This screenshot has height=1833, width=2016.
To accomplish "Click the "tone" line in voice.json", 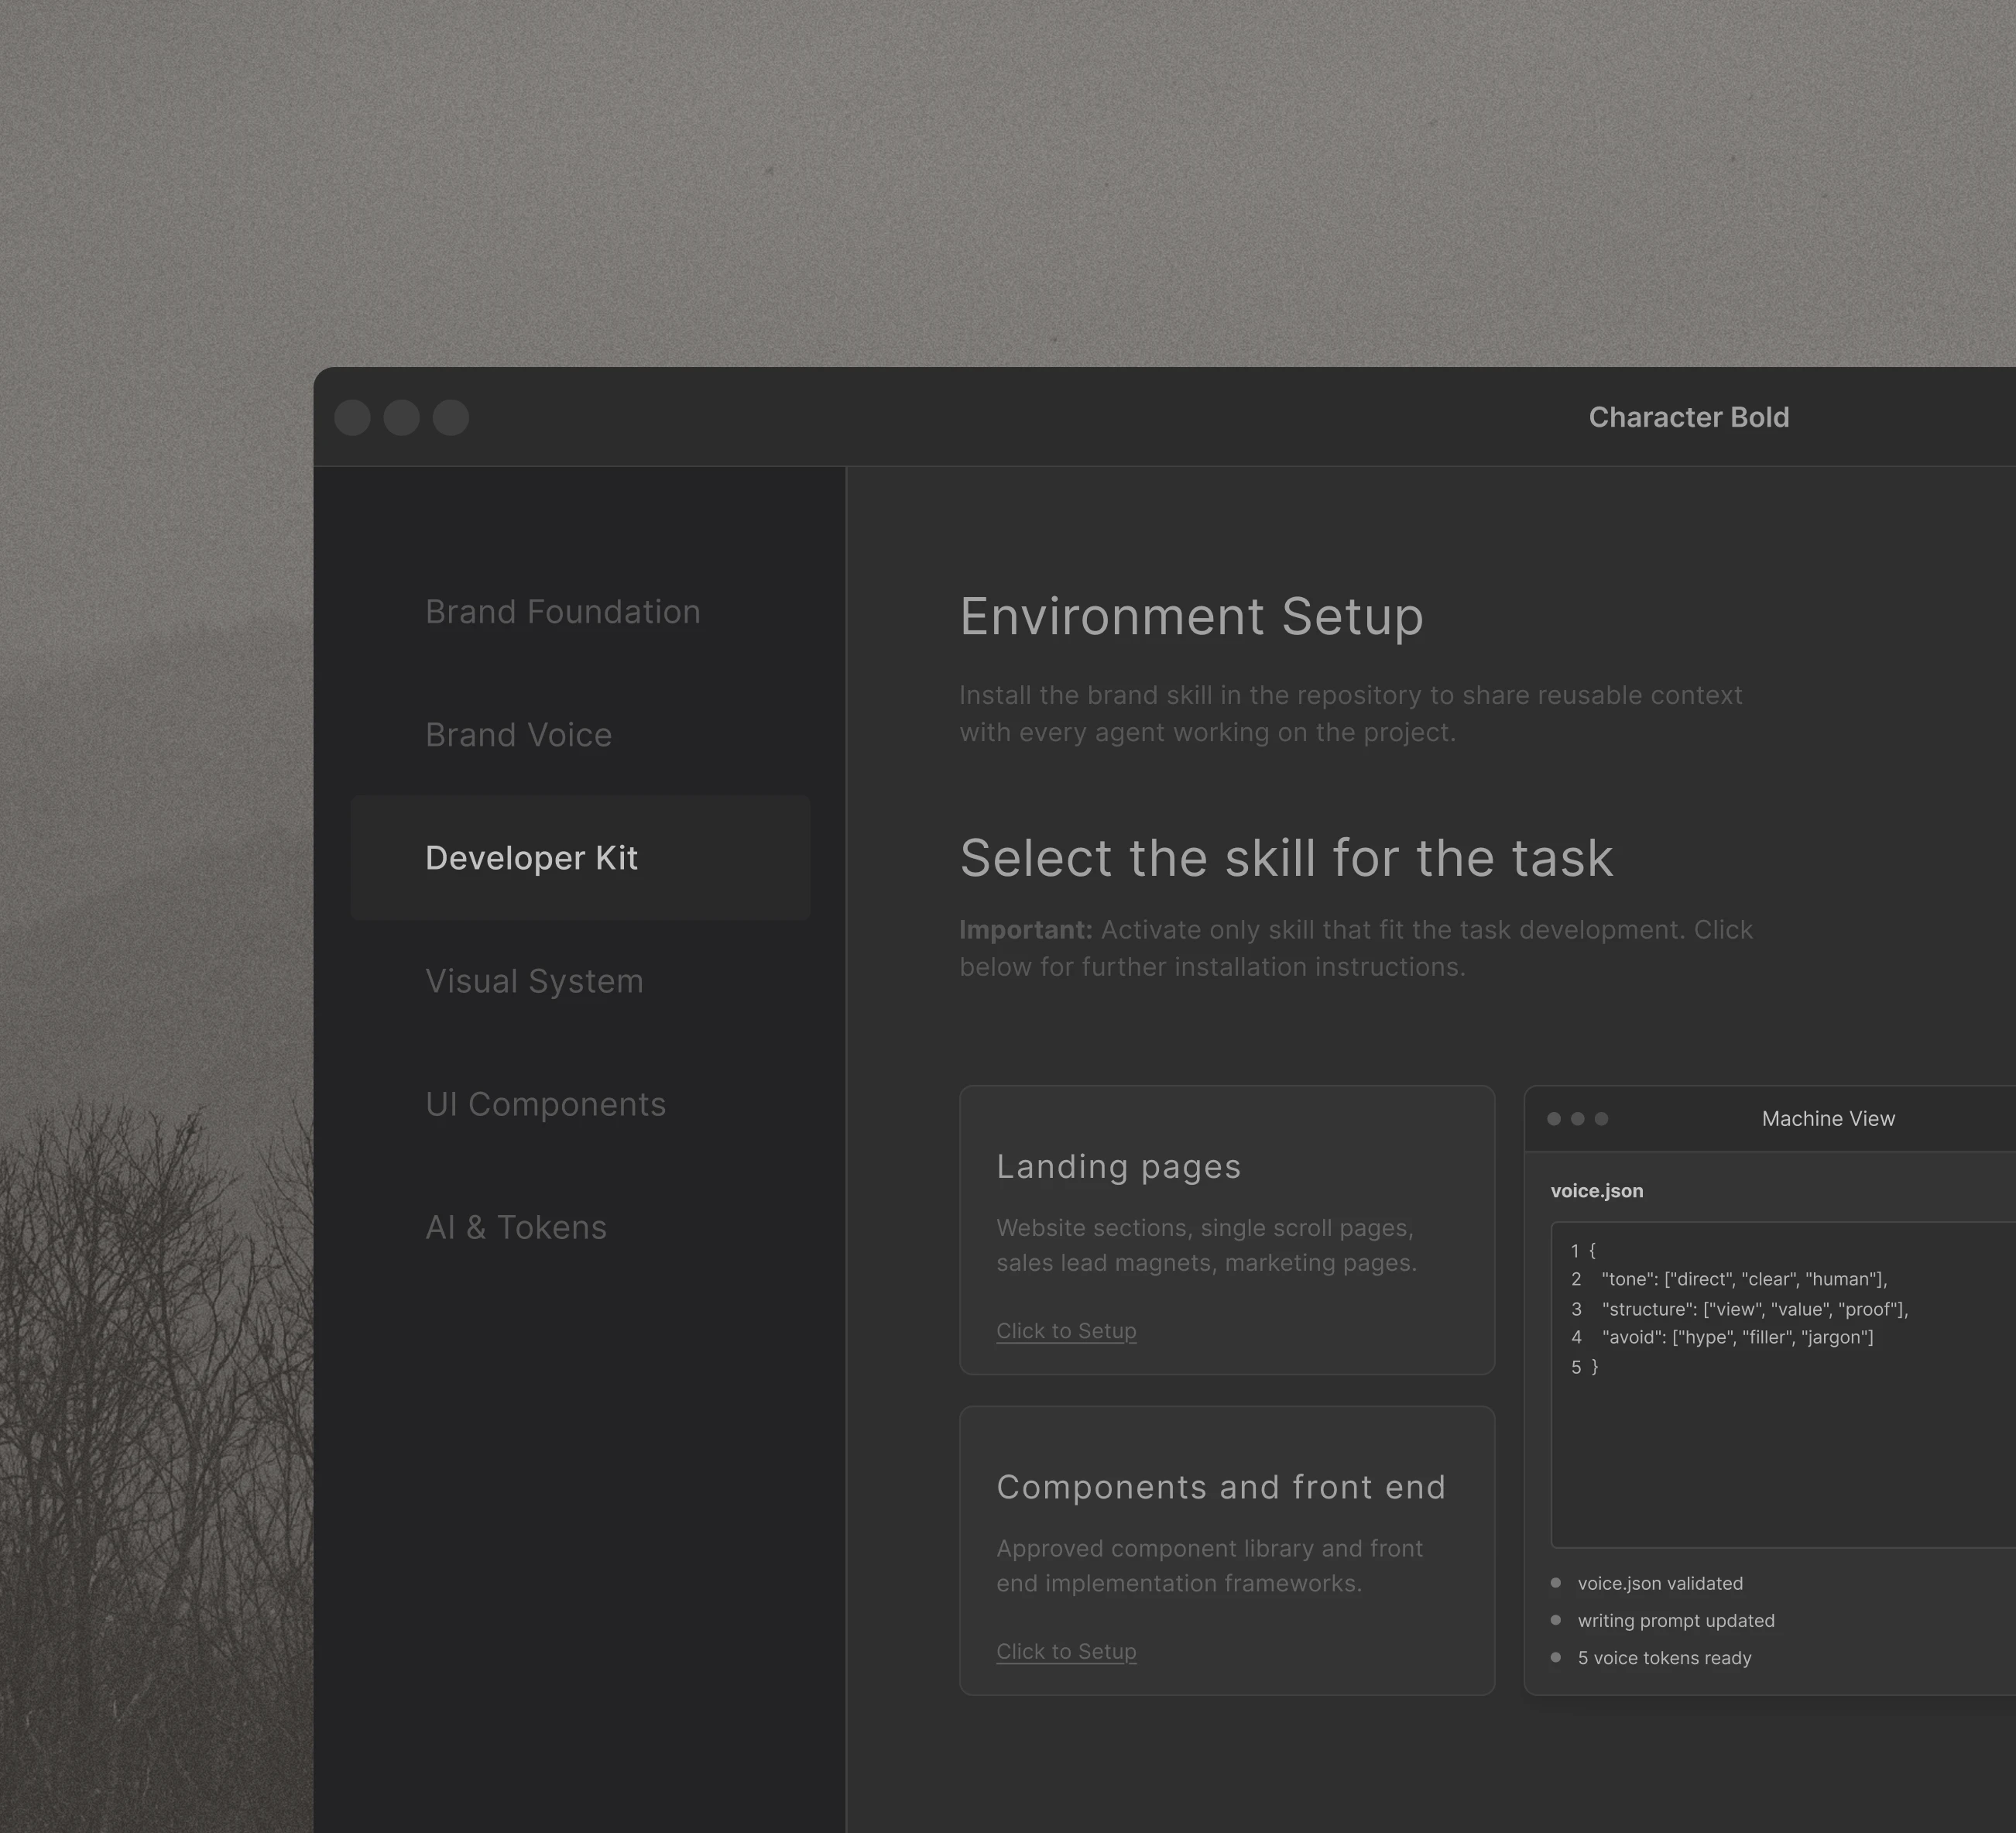I will [x=1744, y=1279].
